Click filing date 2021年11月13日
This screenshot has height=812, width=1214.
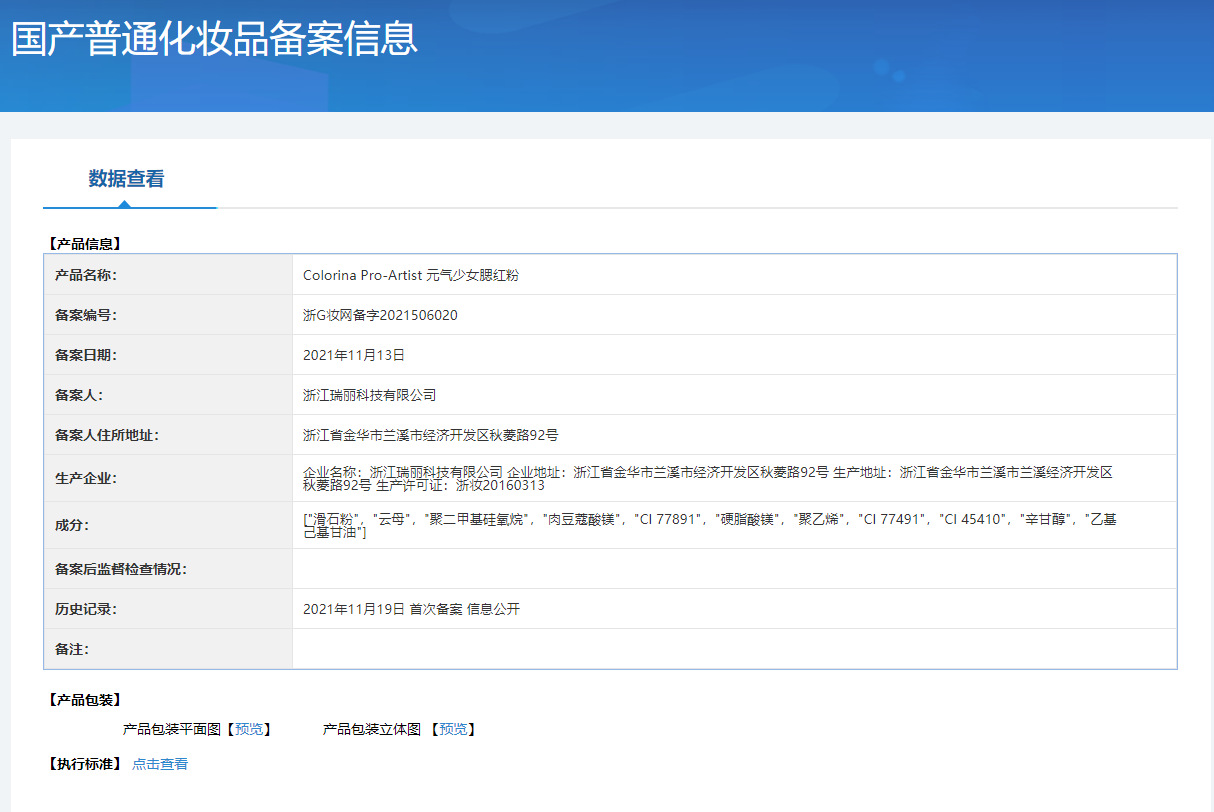[x=353, y=355]
